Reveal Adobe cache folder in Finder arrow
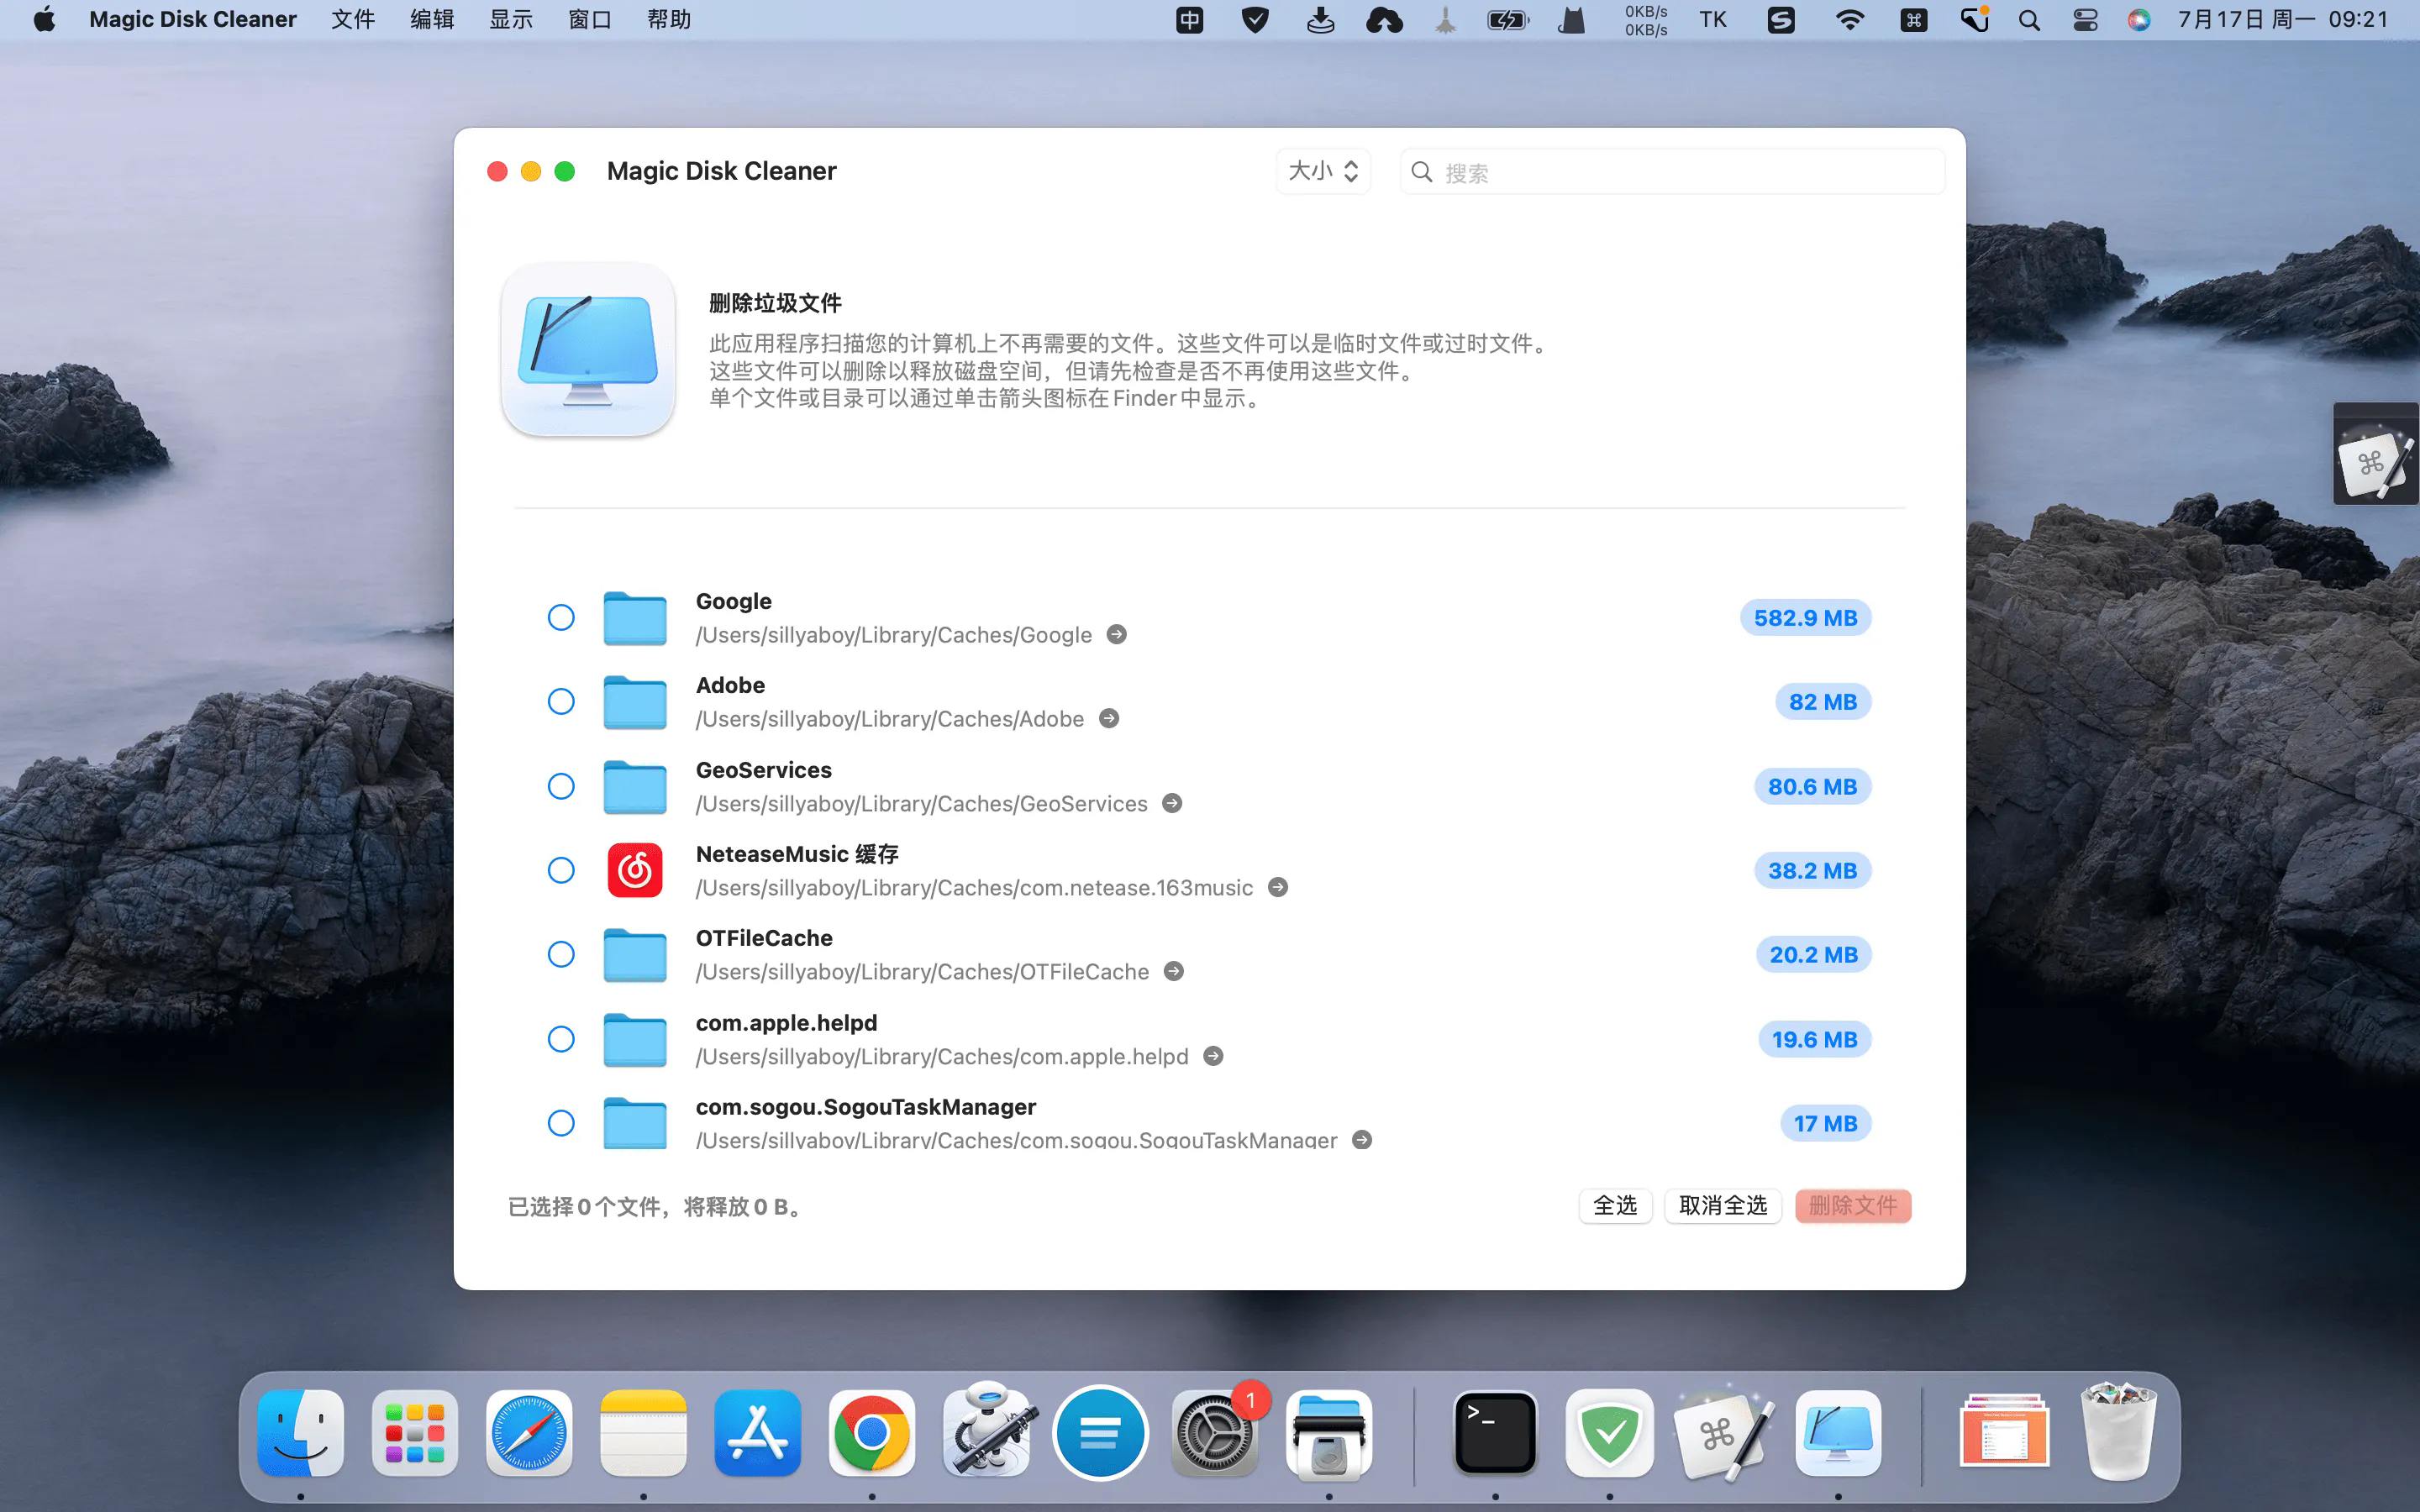 tap(1109, 718)
